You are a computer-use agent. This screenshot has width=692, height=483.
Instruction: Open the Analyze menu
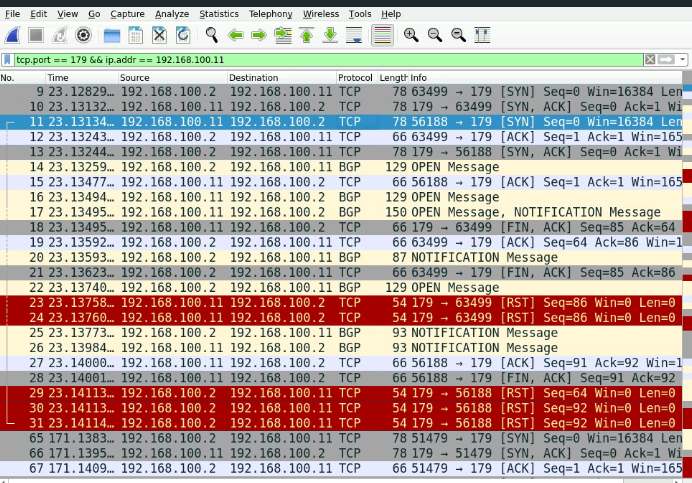click(172, 14)
